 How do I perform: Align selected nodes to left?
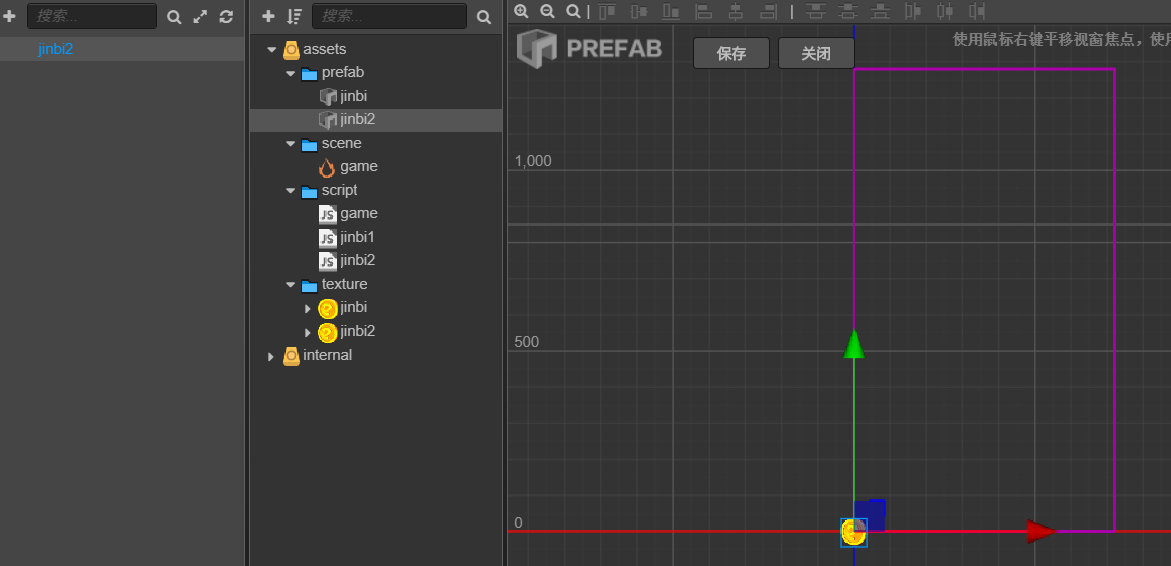point(703,11)
